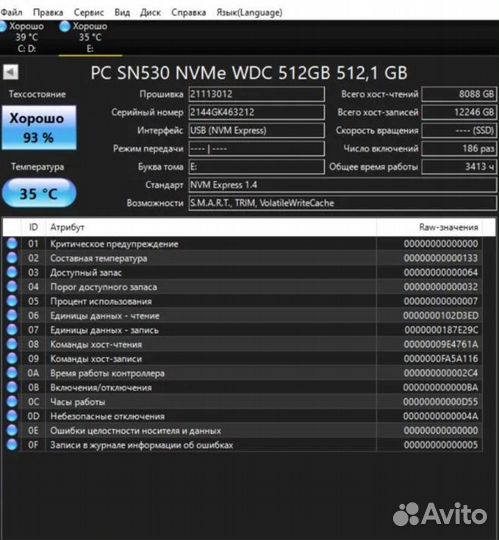Click status icon of Записи в журнале информации row

click(12, 445)
